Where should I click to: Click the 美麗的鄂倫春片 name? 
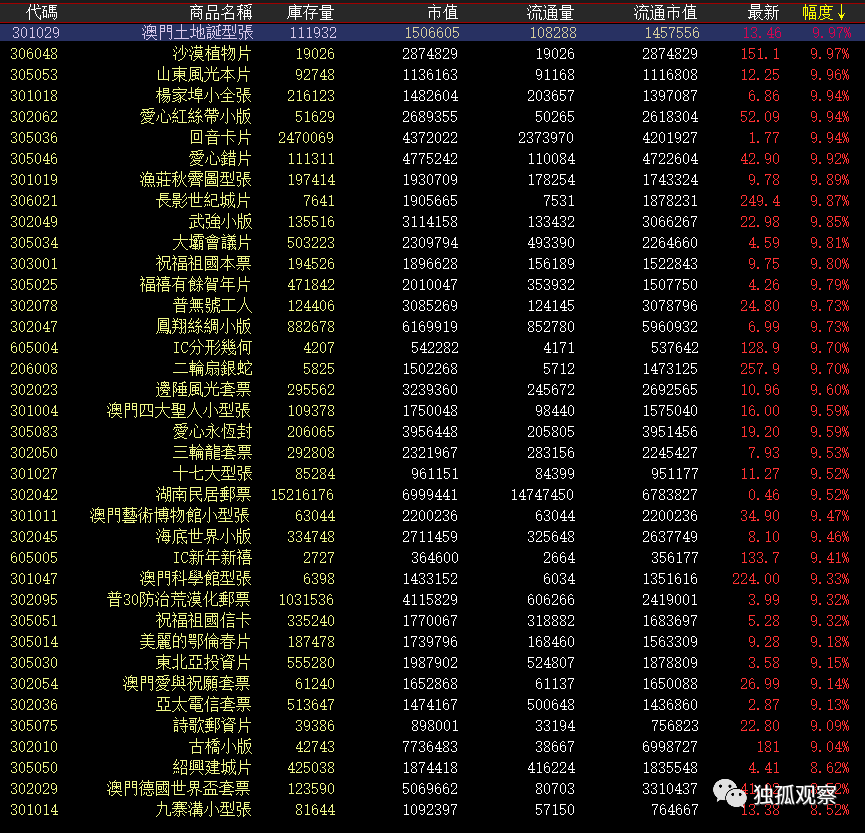[196, 641]
